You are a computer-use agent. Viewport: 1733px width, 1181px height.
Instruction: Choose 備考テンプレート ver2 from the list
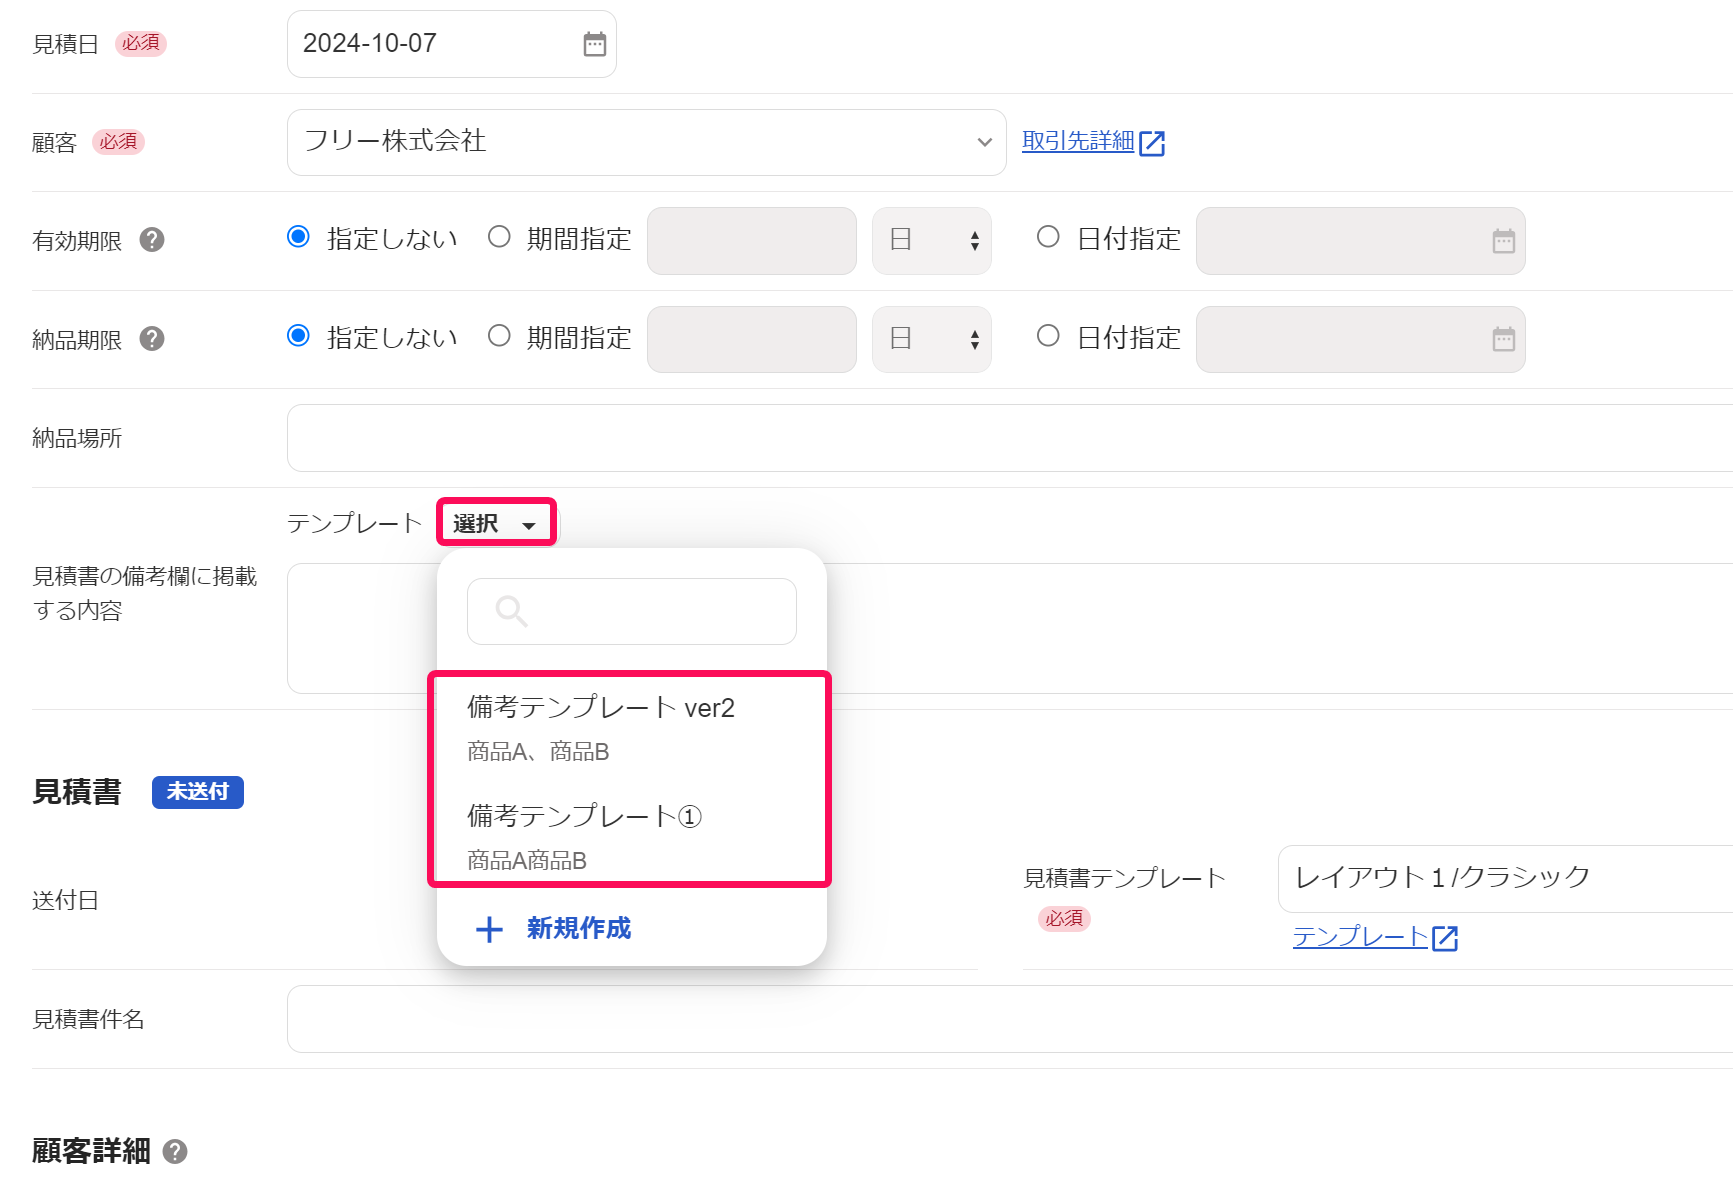tap(630, 728)
